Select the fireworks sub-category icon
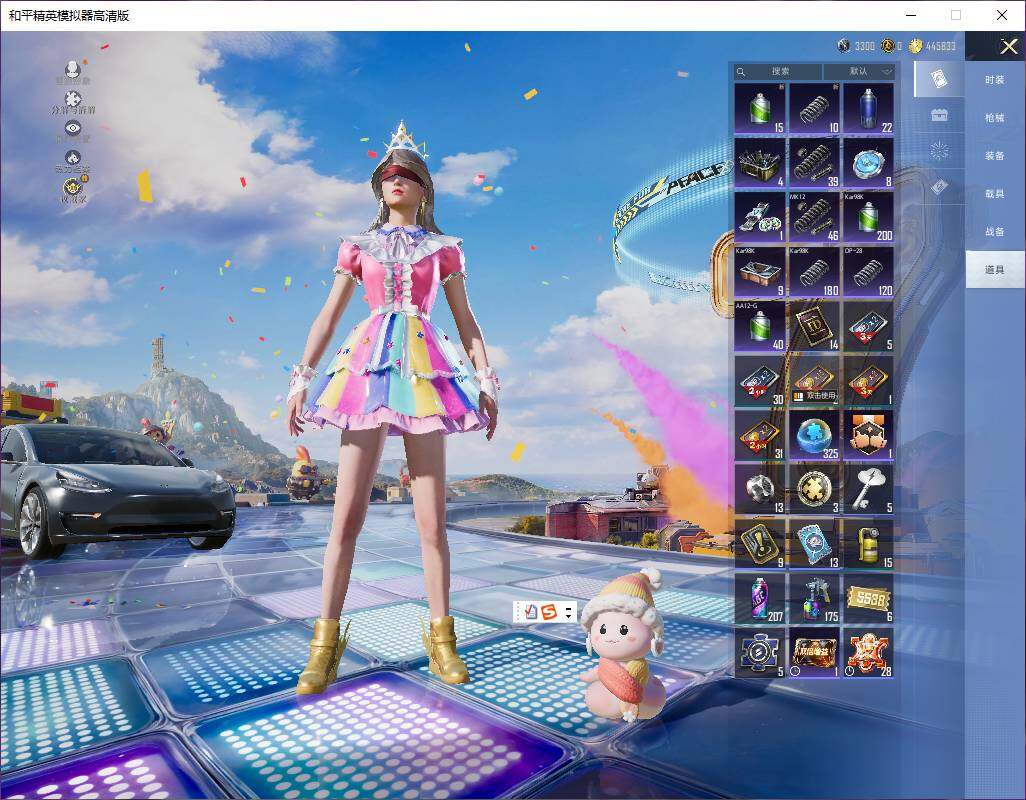Image resolution: width=1026 pixels, height=800 pixels. pos(939,151)
